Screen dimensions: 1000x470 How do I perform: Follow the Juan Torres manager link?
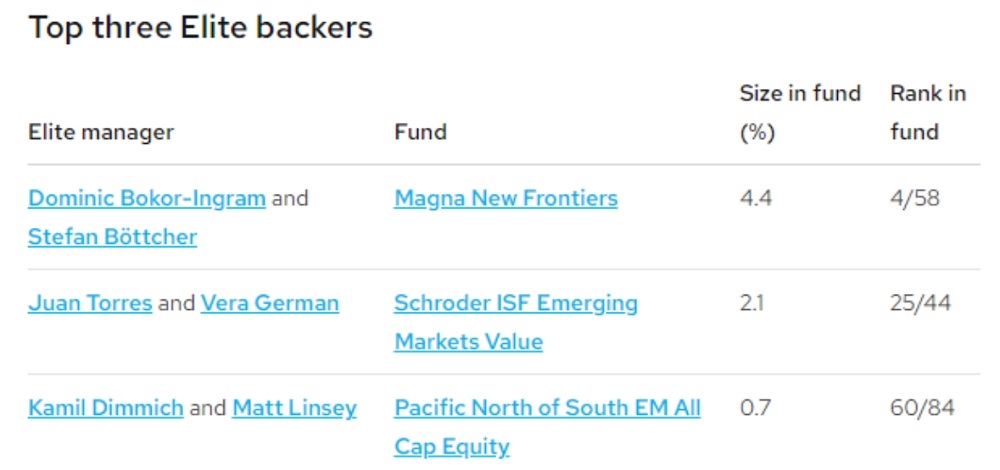point(90,303)
